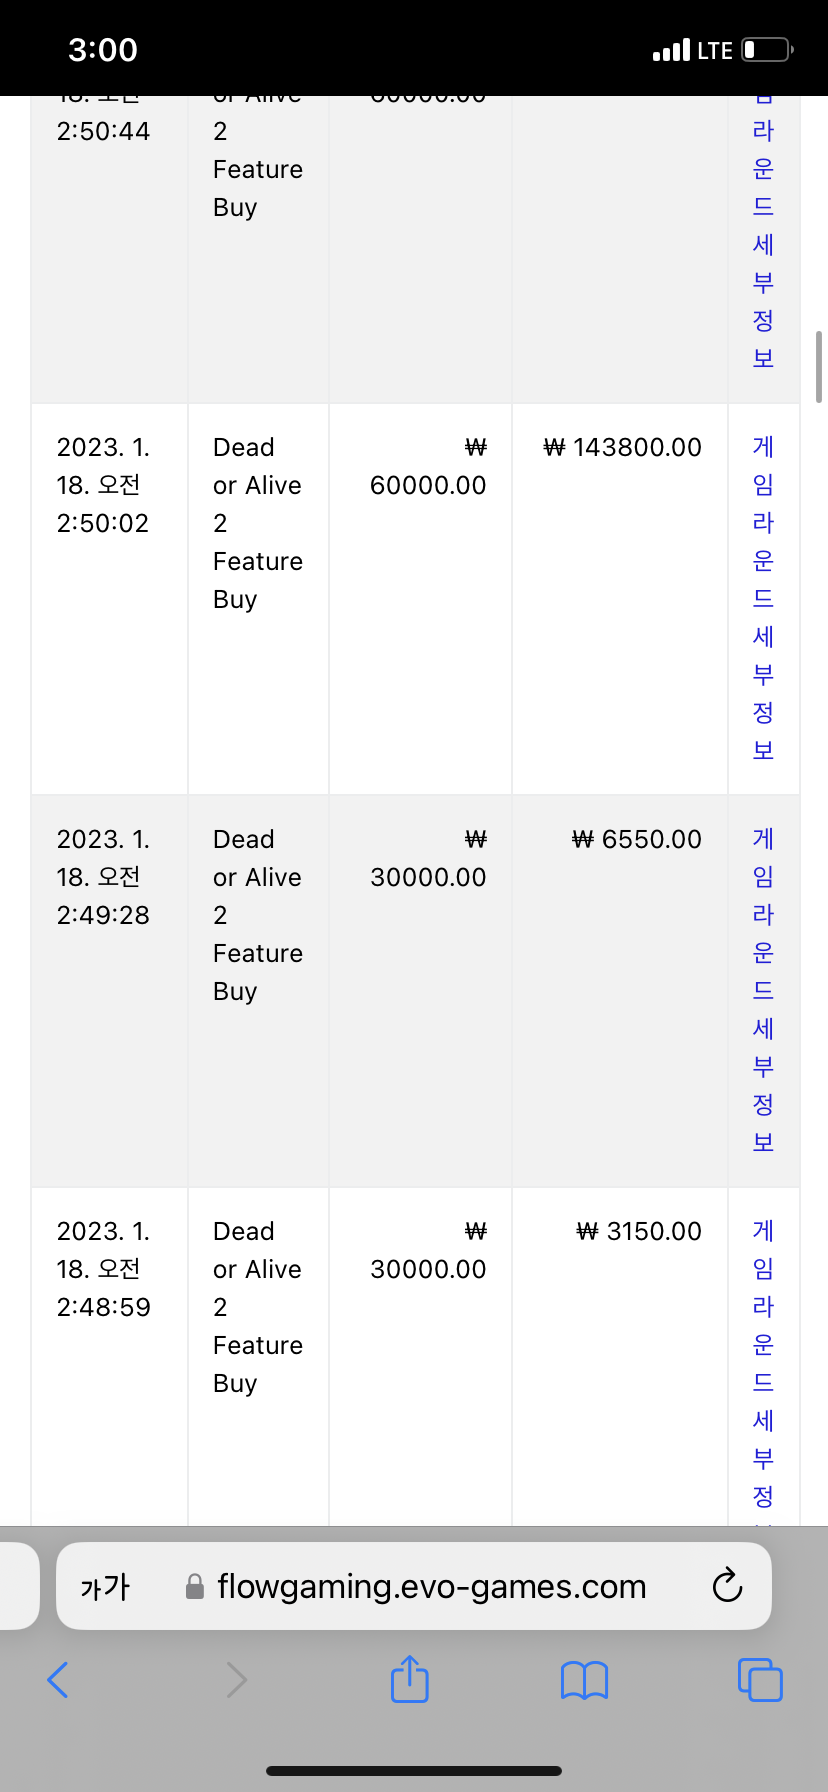Screen dimensions: 828x1792
Task: Open round details link for 2:50:02 row
Action: point(763,598)
